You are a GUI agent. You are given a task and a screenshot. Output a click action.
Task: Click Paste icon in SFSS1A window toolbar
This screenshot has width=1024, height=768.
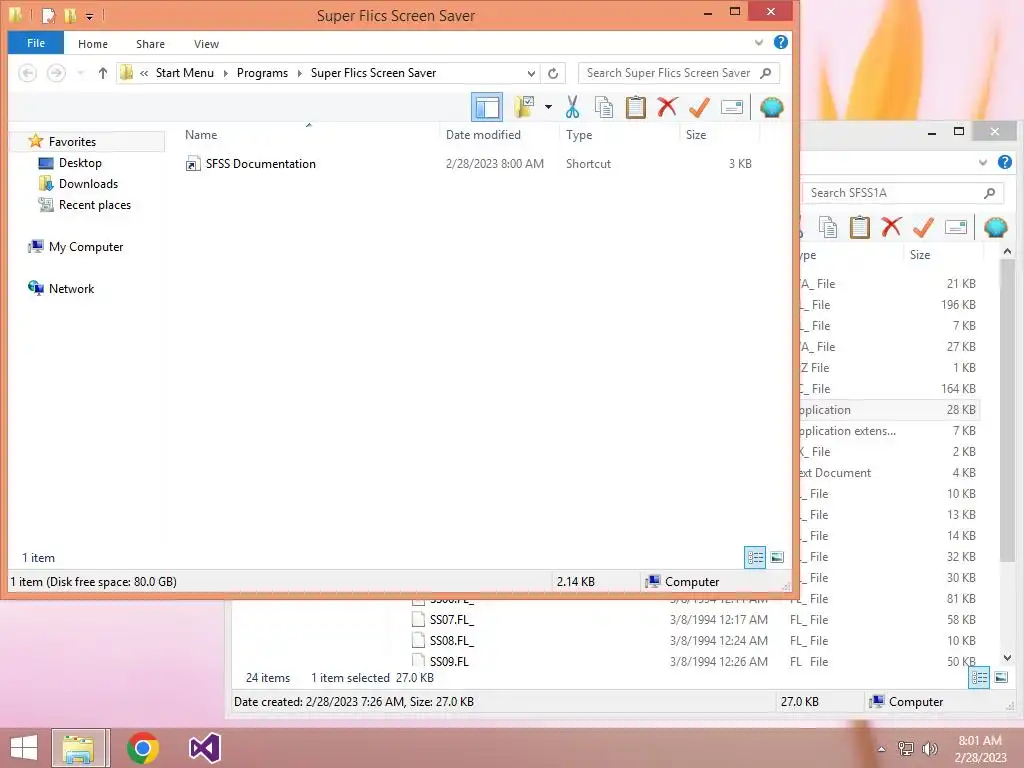[x=859, y=227]
